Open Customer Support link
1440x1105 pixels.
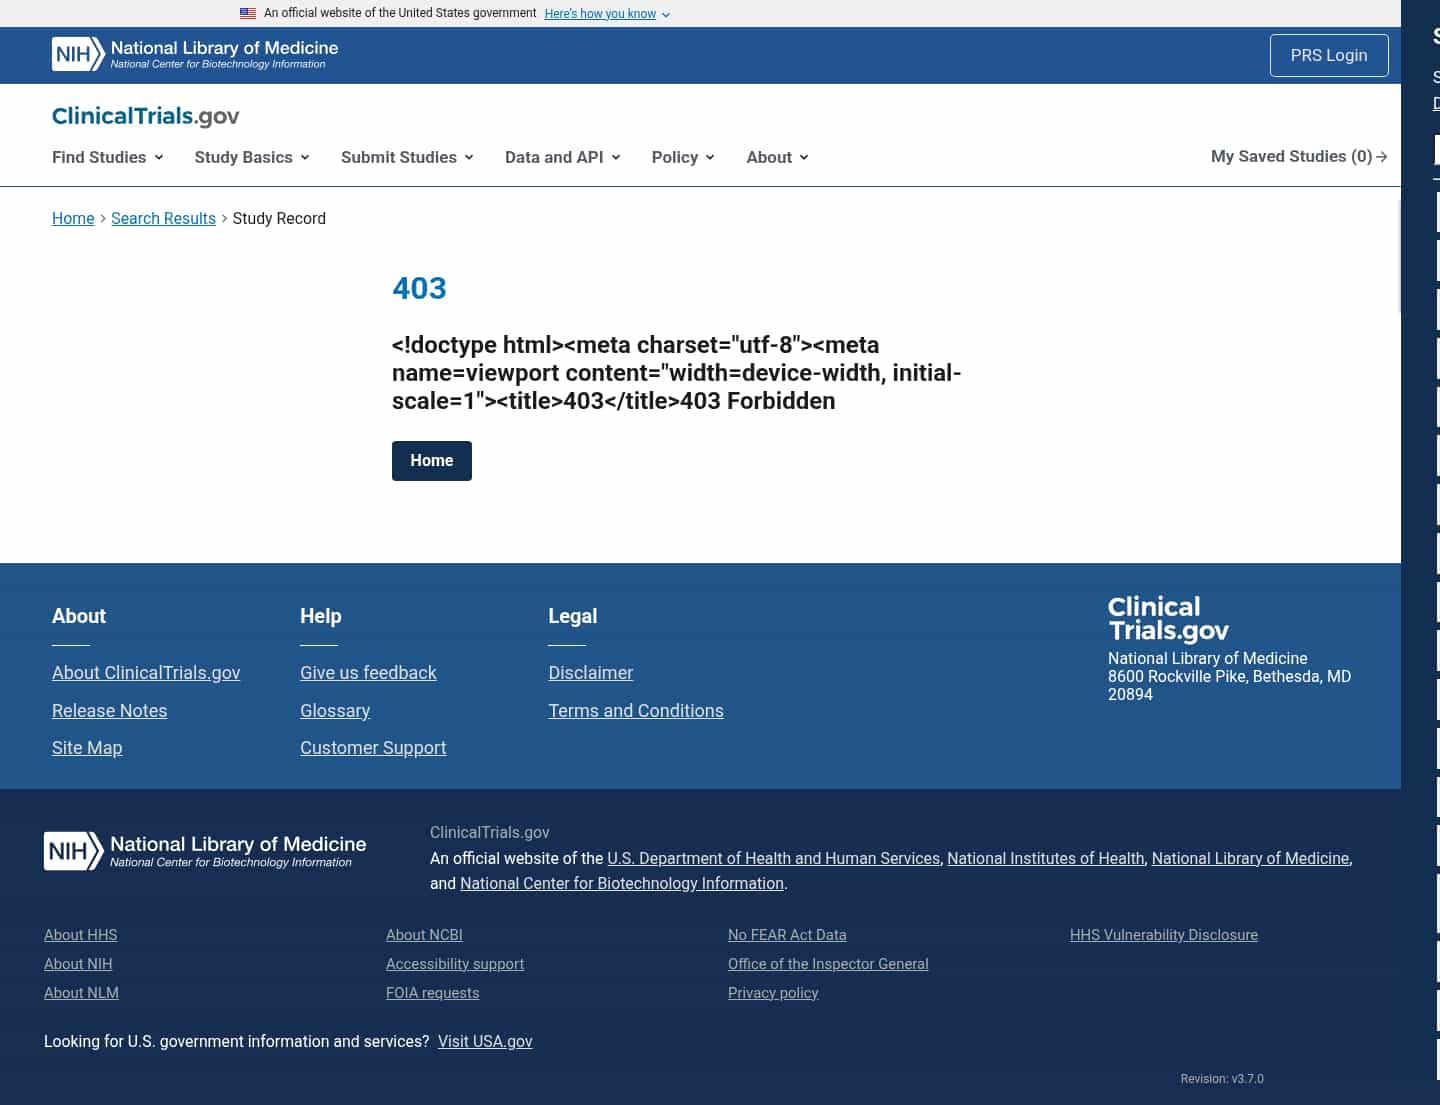click(373, 748)
